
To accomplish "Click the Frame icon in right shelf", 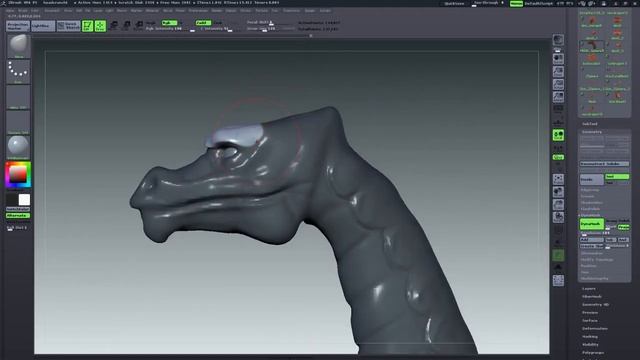I will tap(558, 179).
